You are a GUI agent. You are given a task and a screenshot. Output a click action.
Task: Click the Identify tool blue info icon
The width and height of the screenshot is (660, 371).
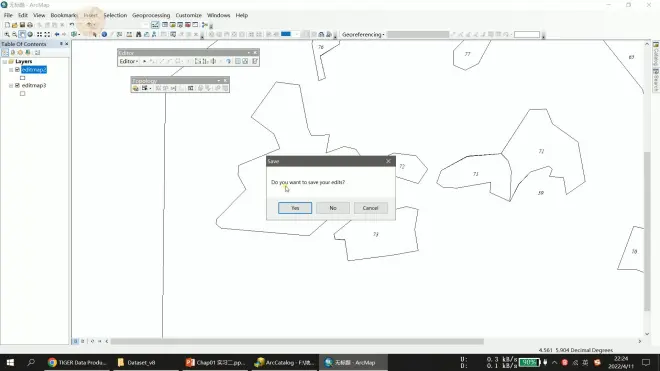coord(104,35)
